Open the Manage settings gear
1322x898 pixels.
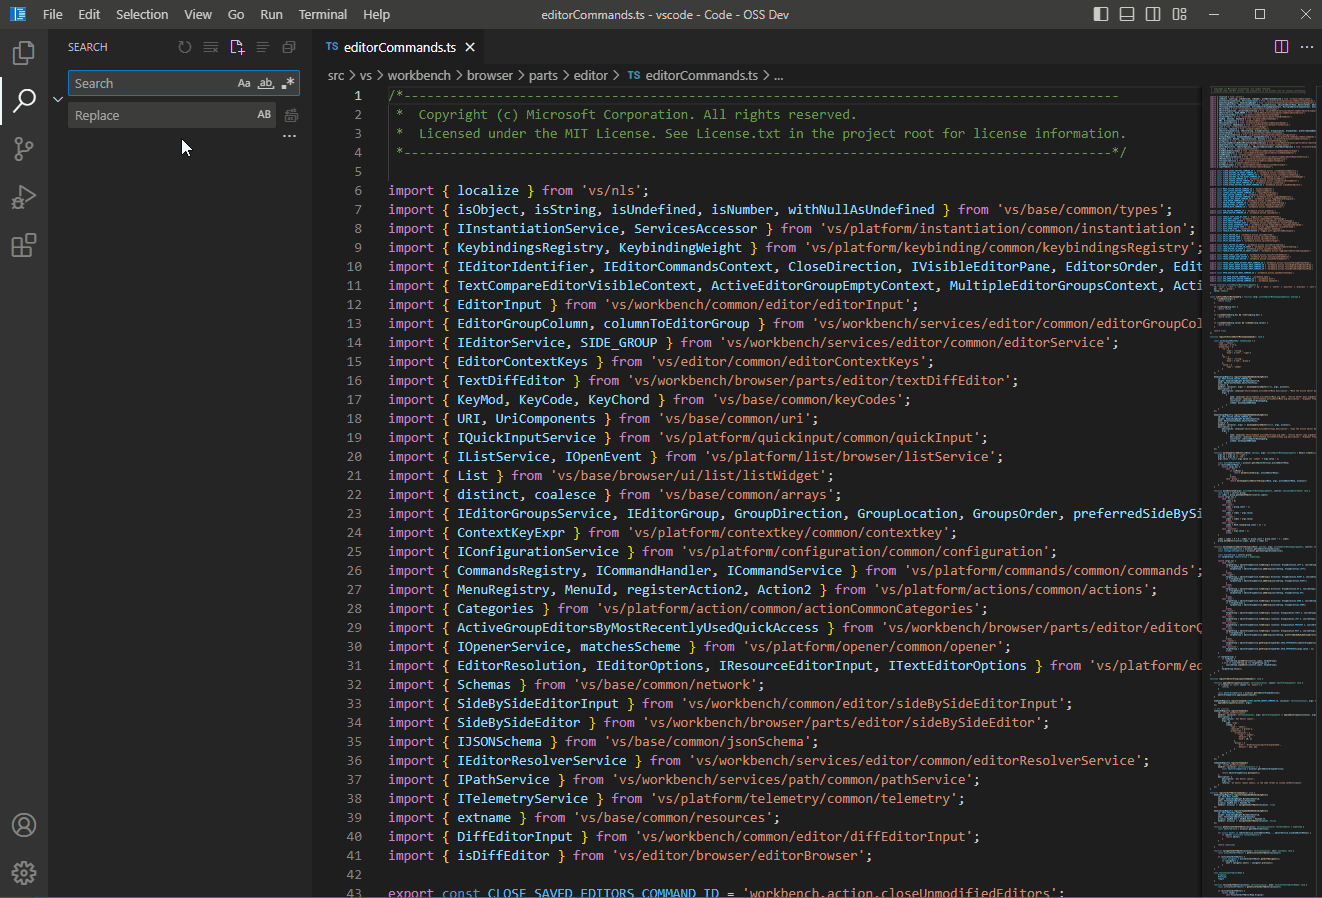pyautogui.click(x=24, y=872)
